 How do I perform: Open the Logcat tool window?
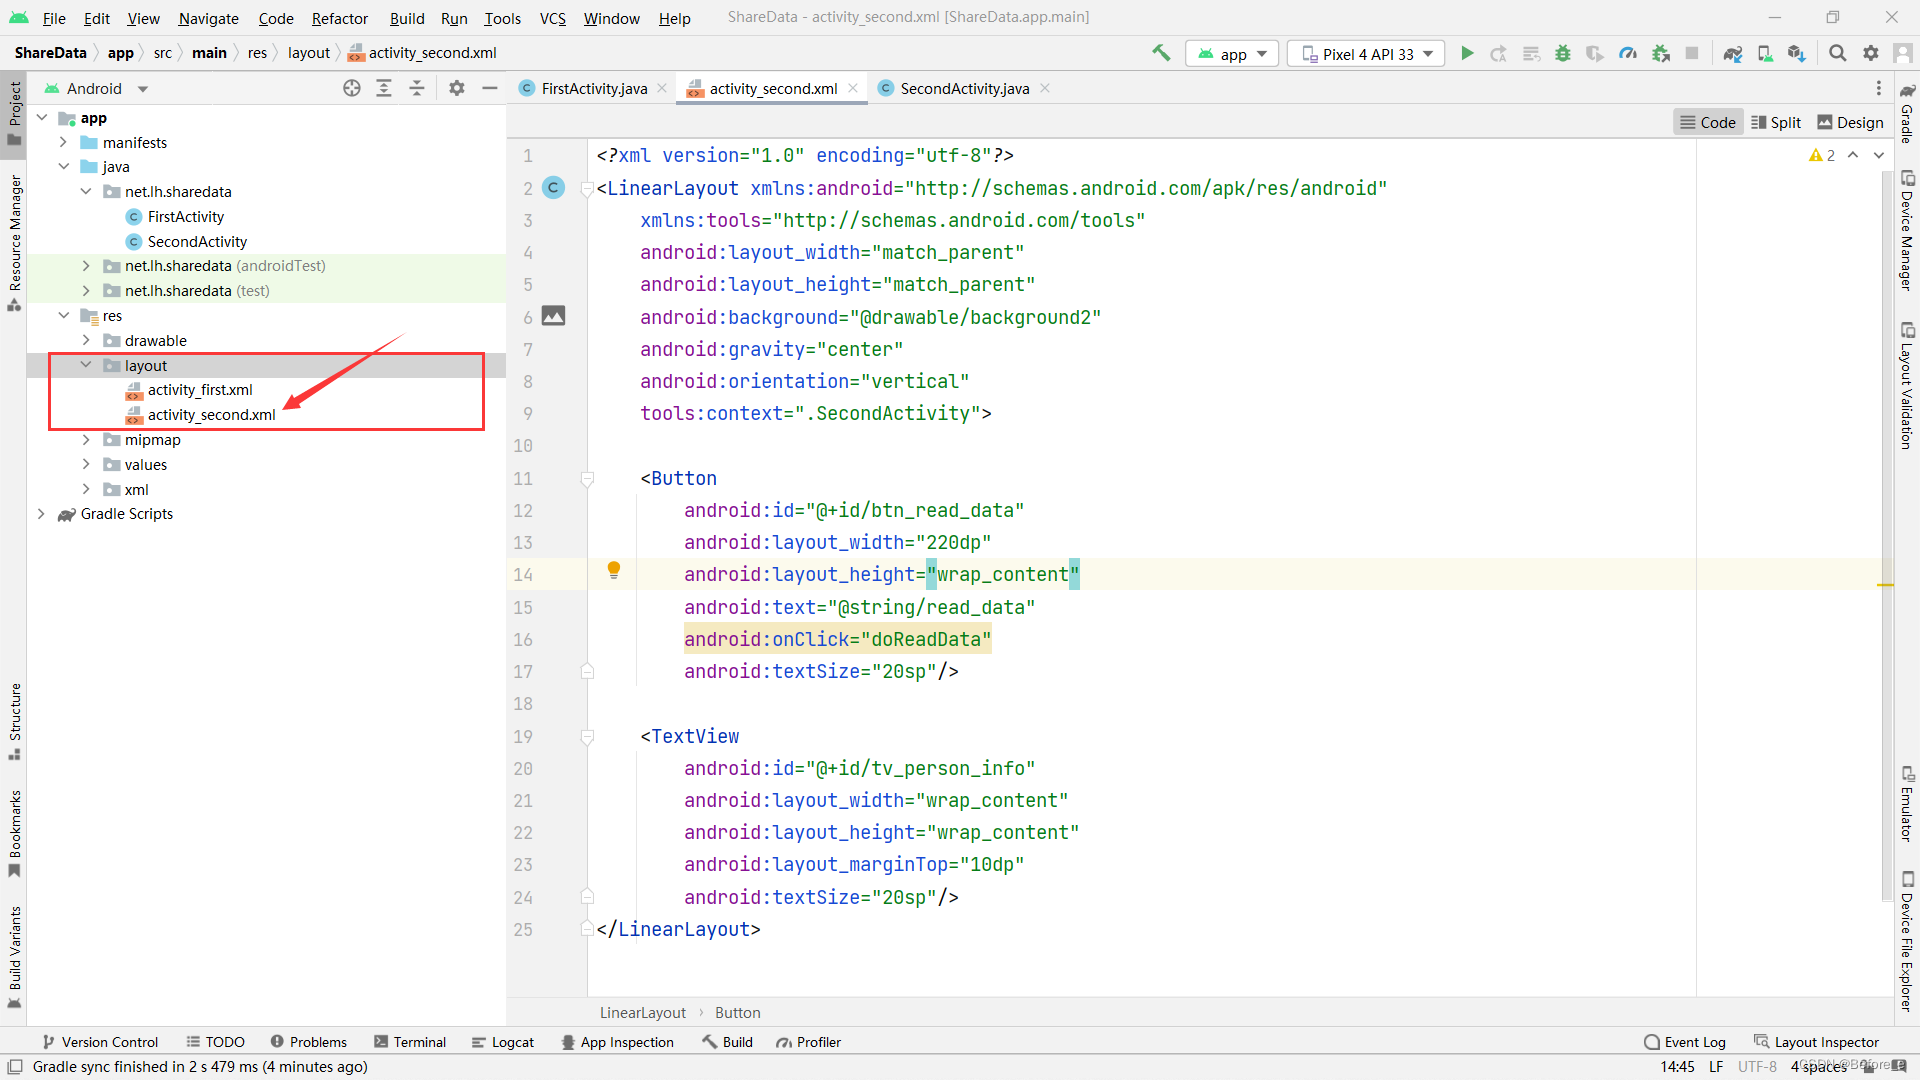pyautogui.click(x=503, y=1042)
